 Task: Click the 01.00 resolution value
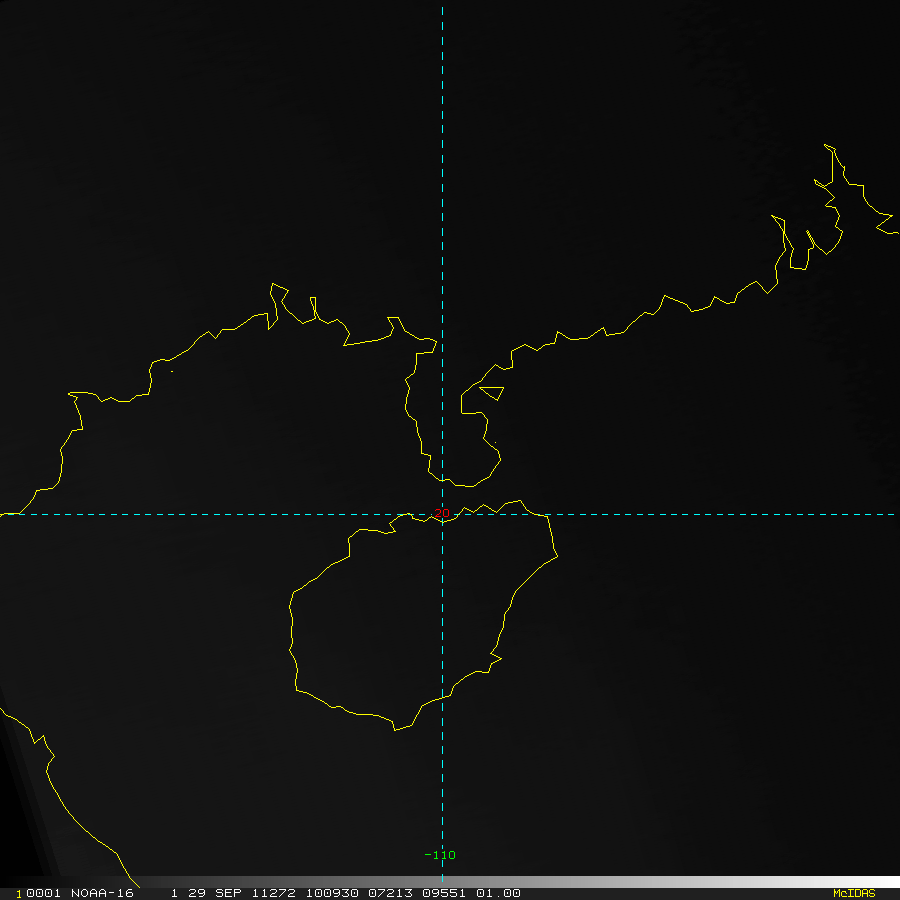click(498, 893)
